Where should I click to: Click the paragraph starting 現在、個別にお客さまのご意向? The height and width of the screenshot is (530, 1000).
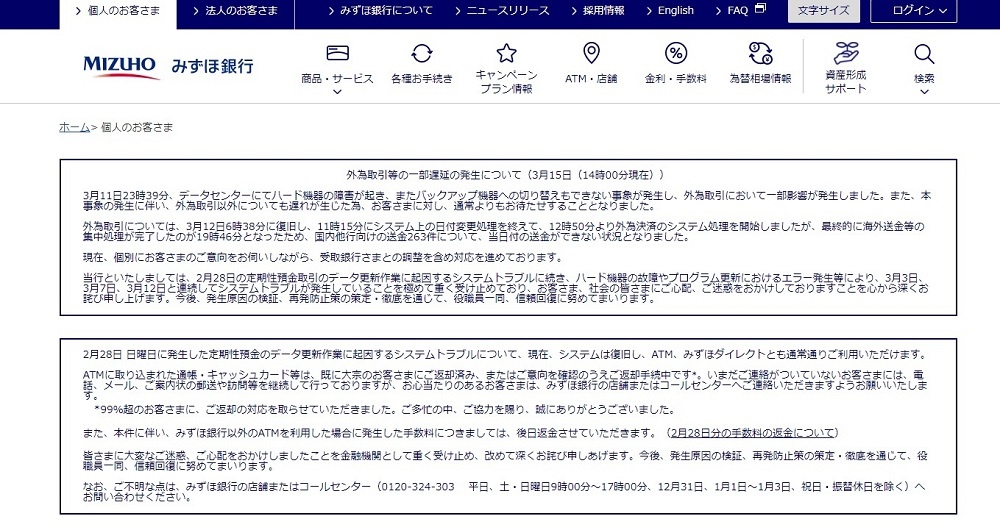(323, 258)
